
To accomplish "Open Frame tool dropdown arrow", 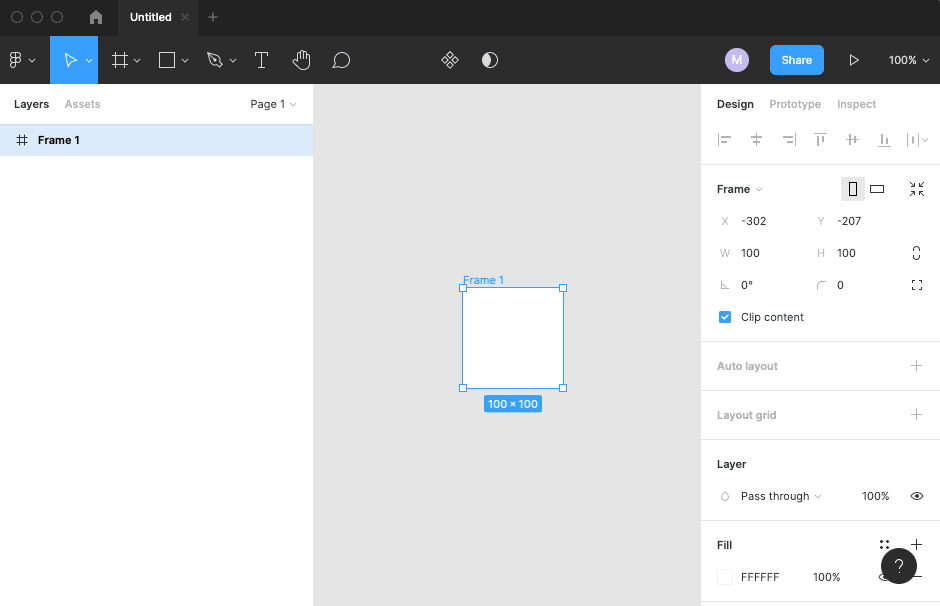I will 137,61.
